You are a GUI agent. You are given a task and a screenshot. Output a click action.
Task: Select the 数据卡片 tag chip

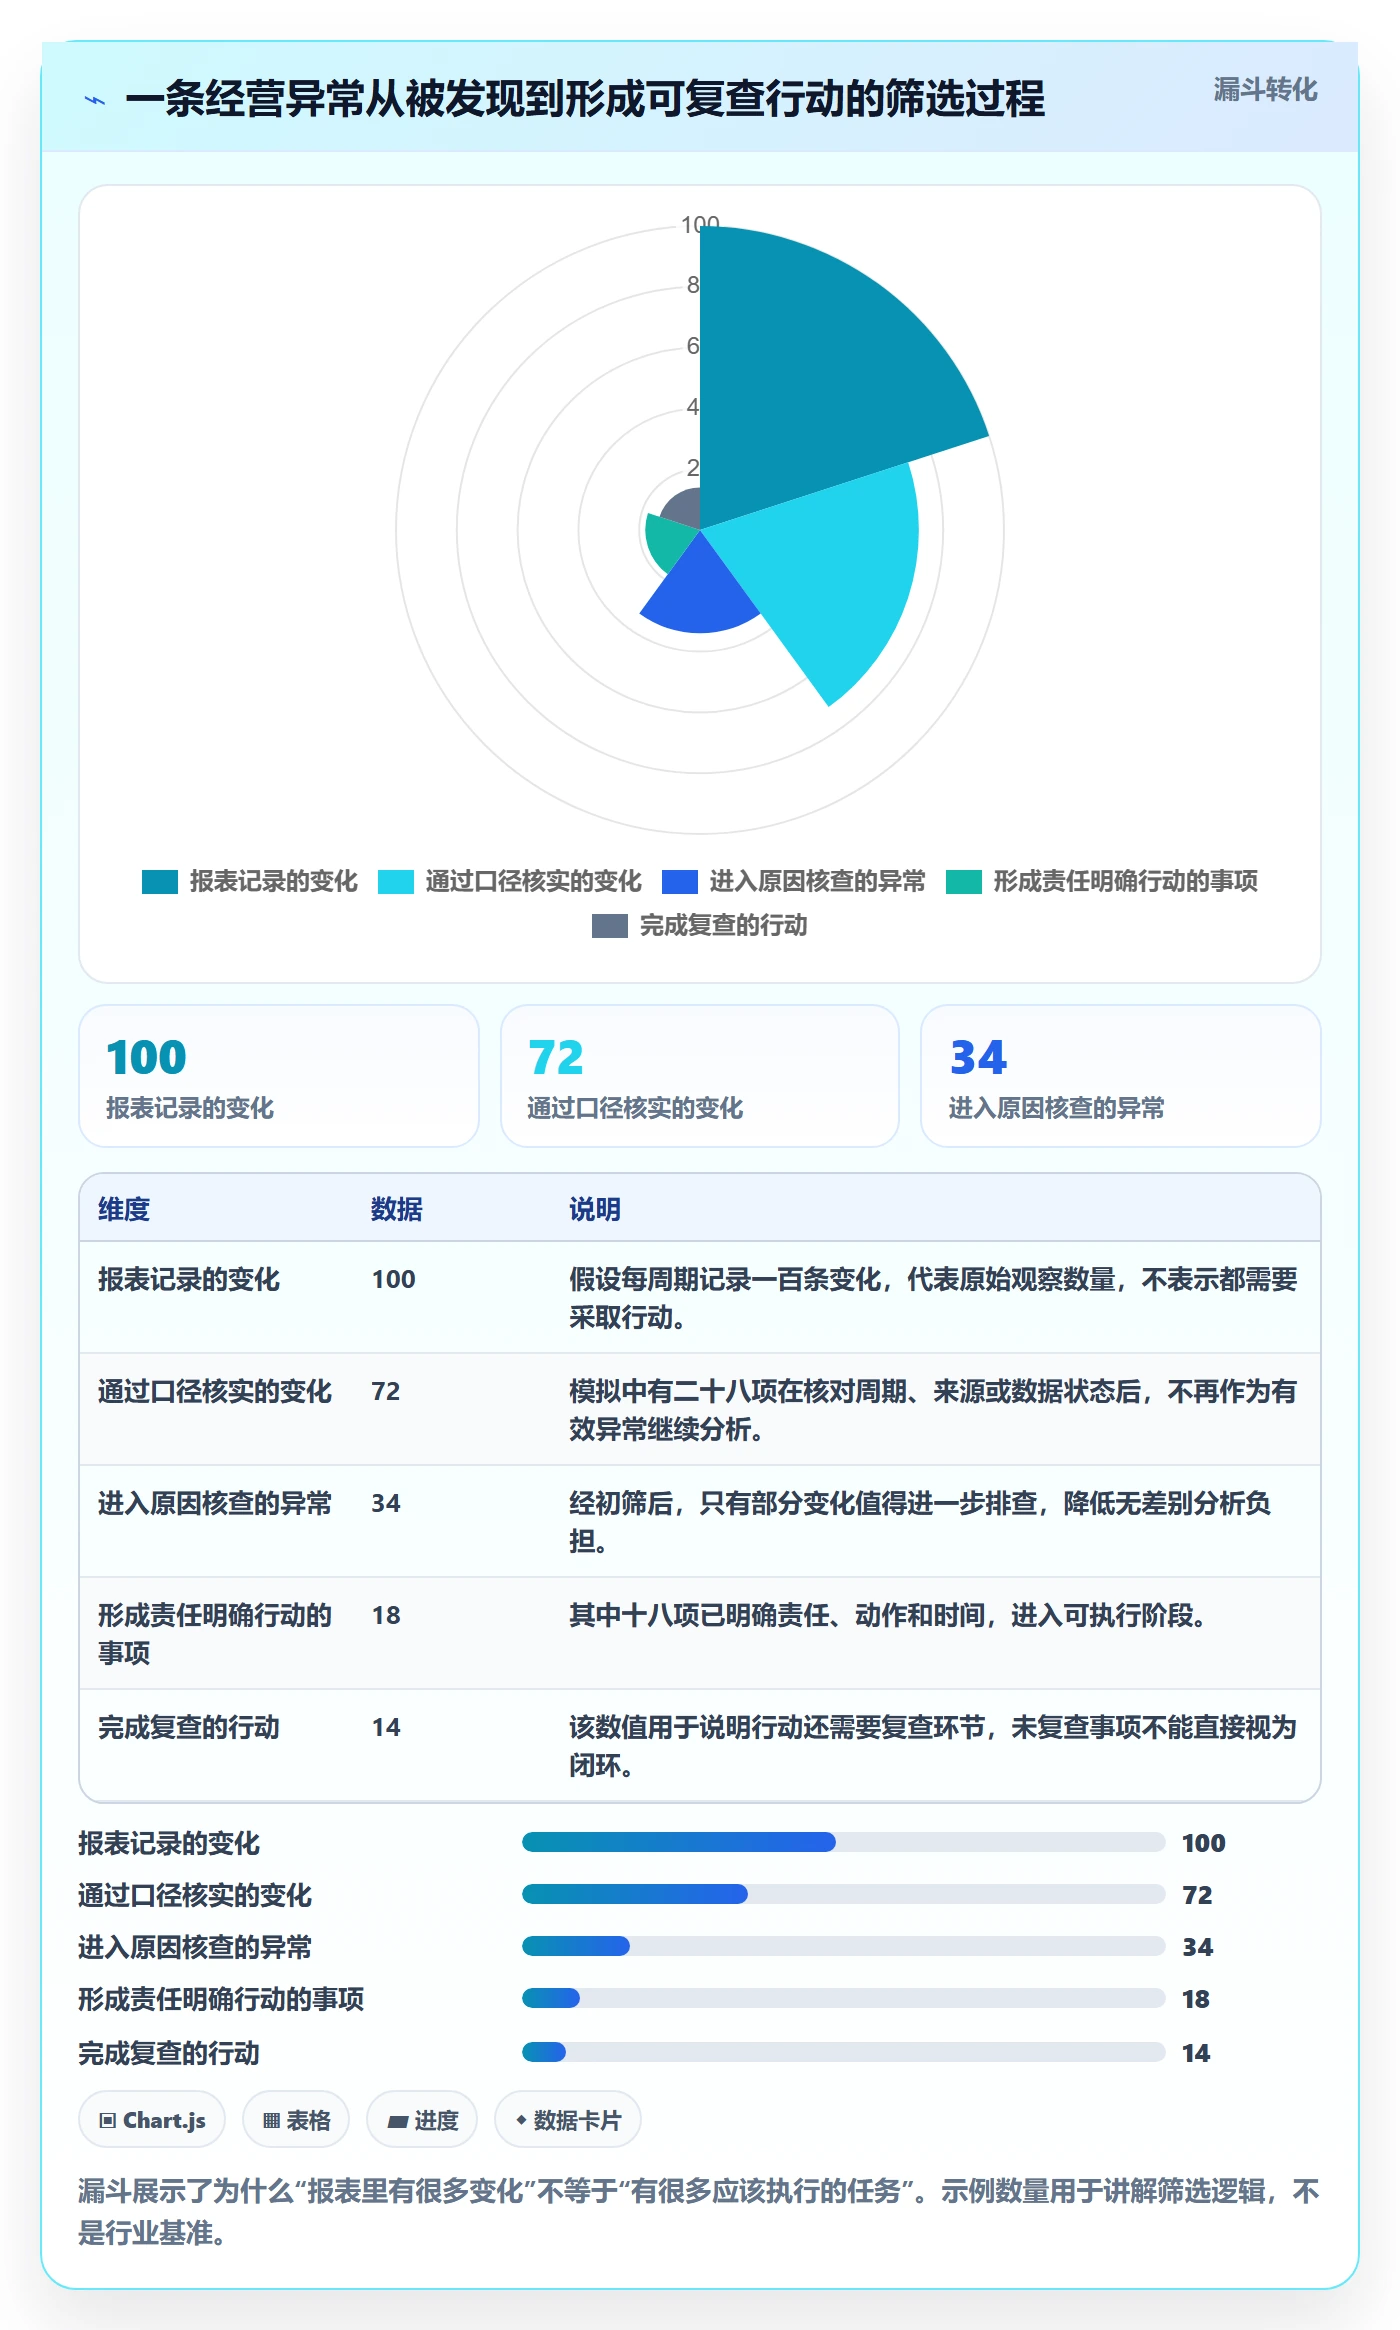568,2119
